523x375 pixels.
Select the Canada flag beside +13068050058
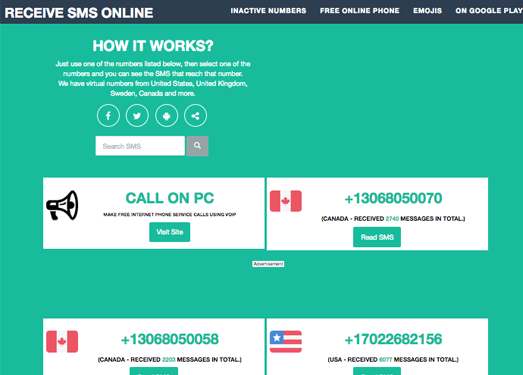tap(62, 341)
